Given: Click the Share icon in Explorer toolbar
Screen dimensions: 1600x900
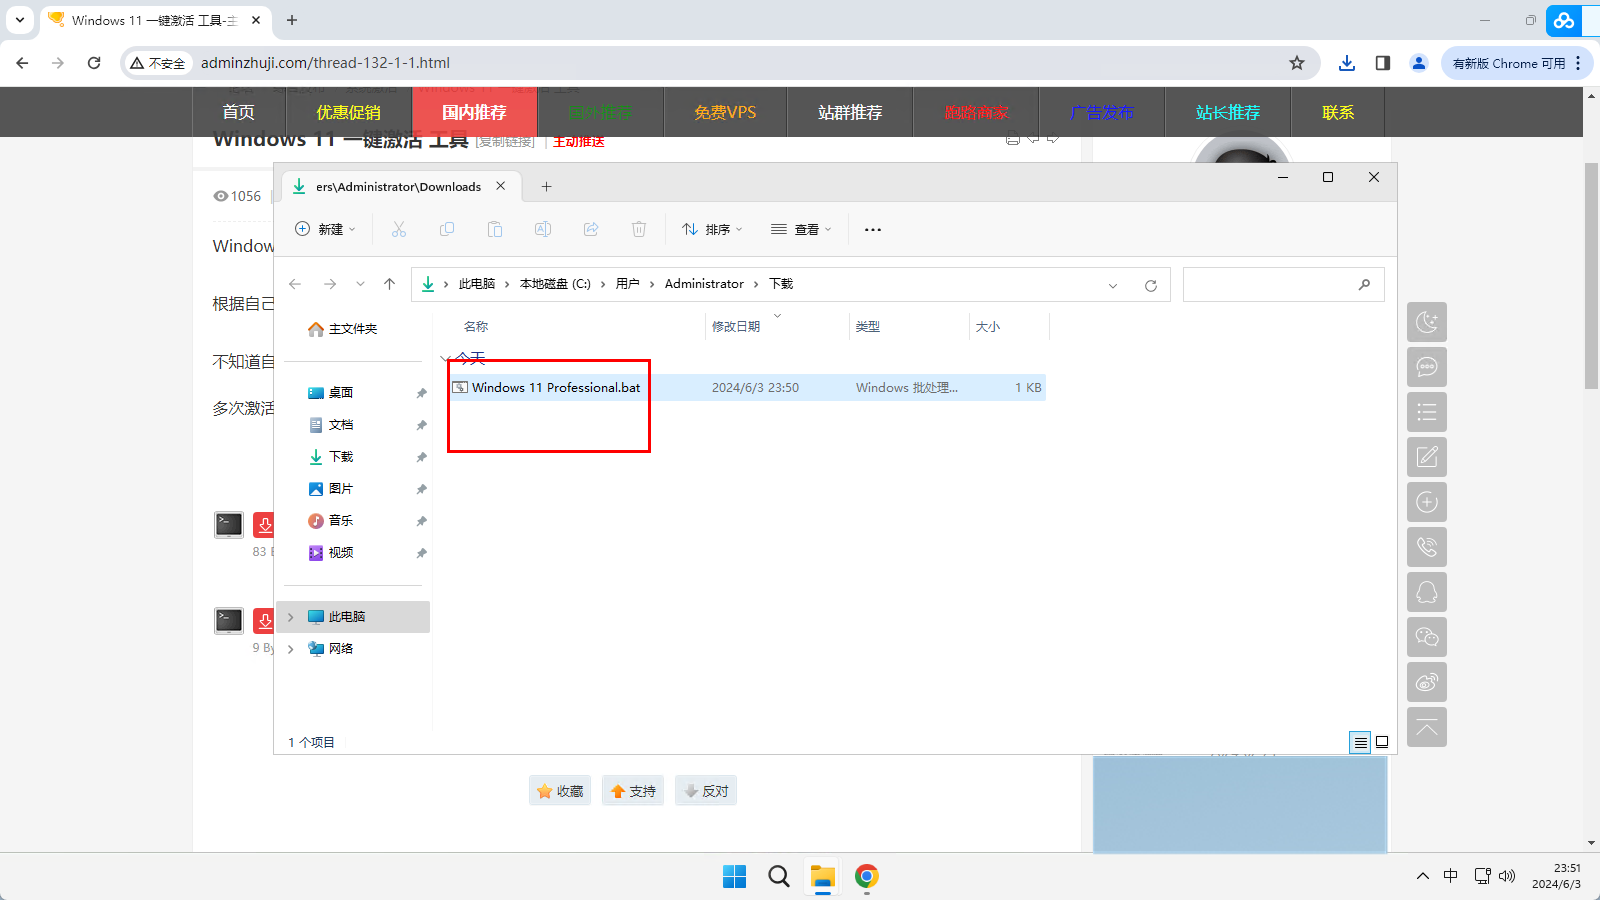Looking at the screenshot, I should 591,229.
